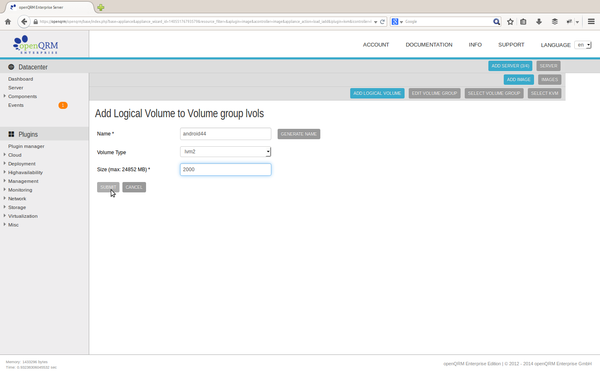
Task: Expand the Monitoring plugin section
Action: tap(5, 189)
